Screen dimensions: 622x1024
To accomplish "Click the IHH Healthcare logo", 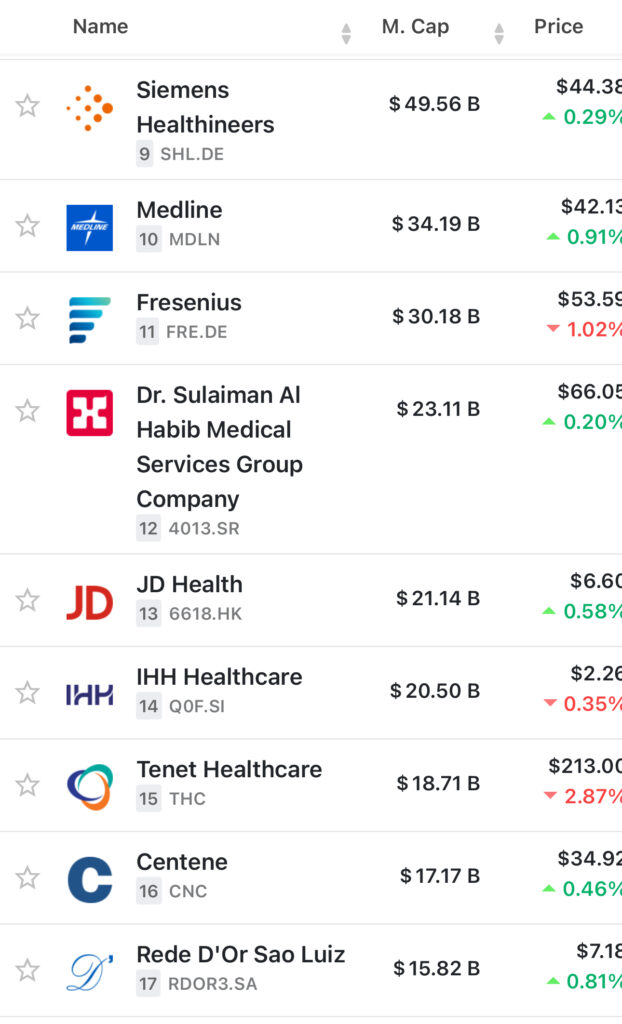I will (89, 694).
